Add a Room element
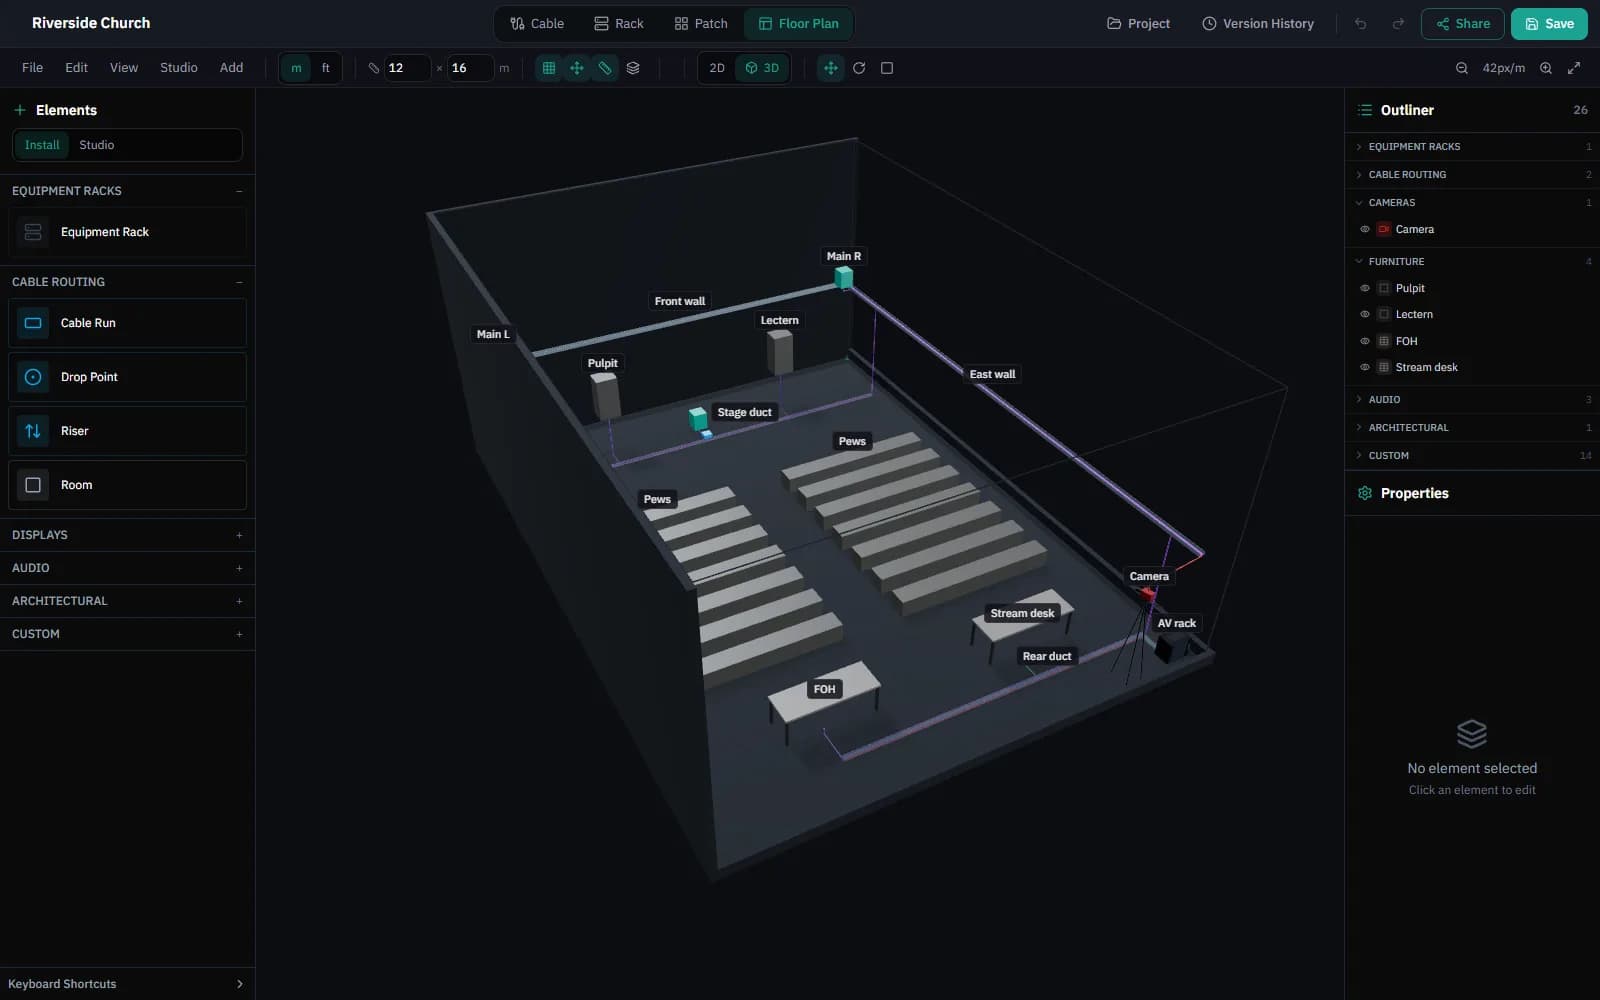 click(127, 485)
